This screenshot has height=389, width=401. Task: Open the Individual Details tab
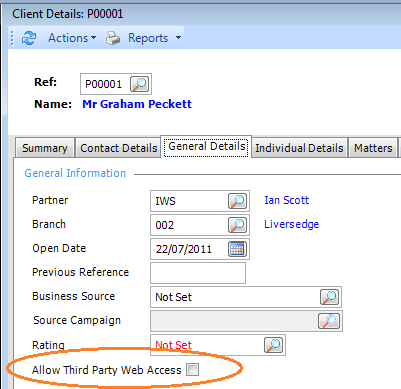tap(299, 148)
